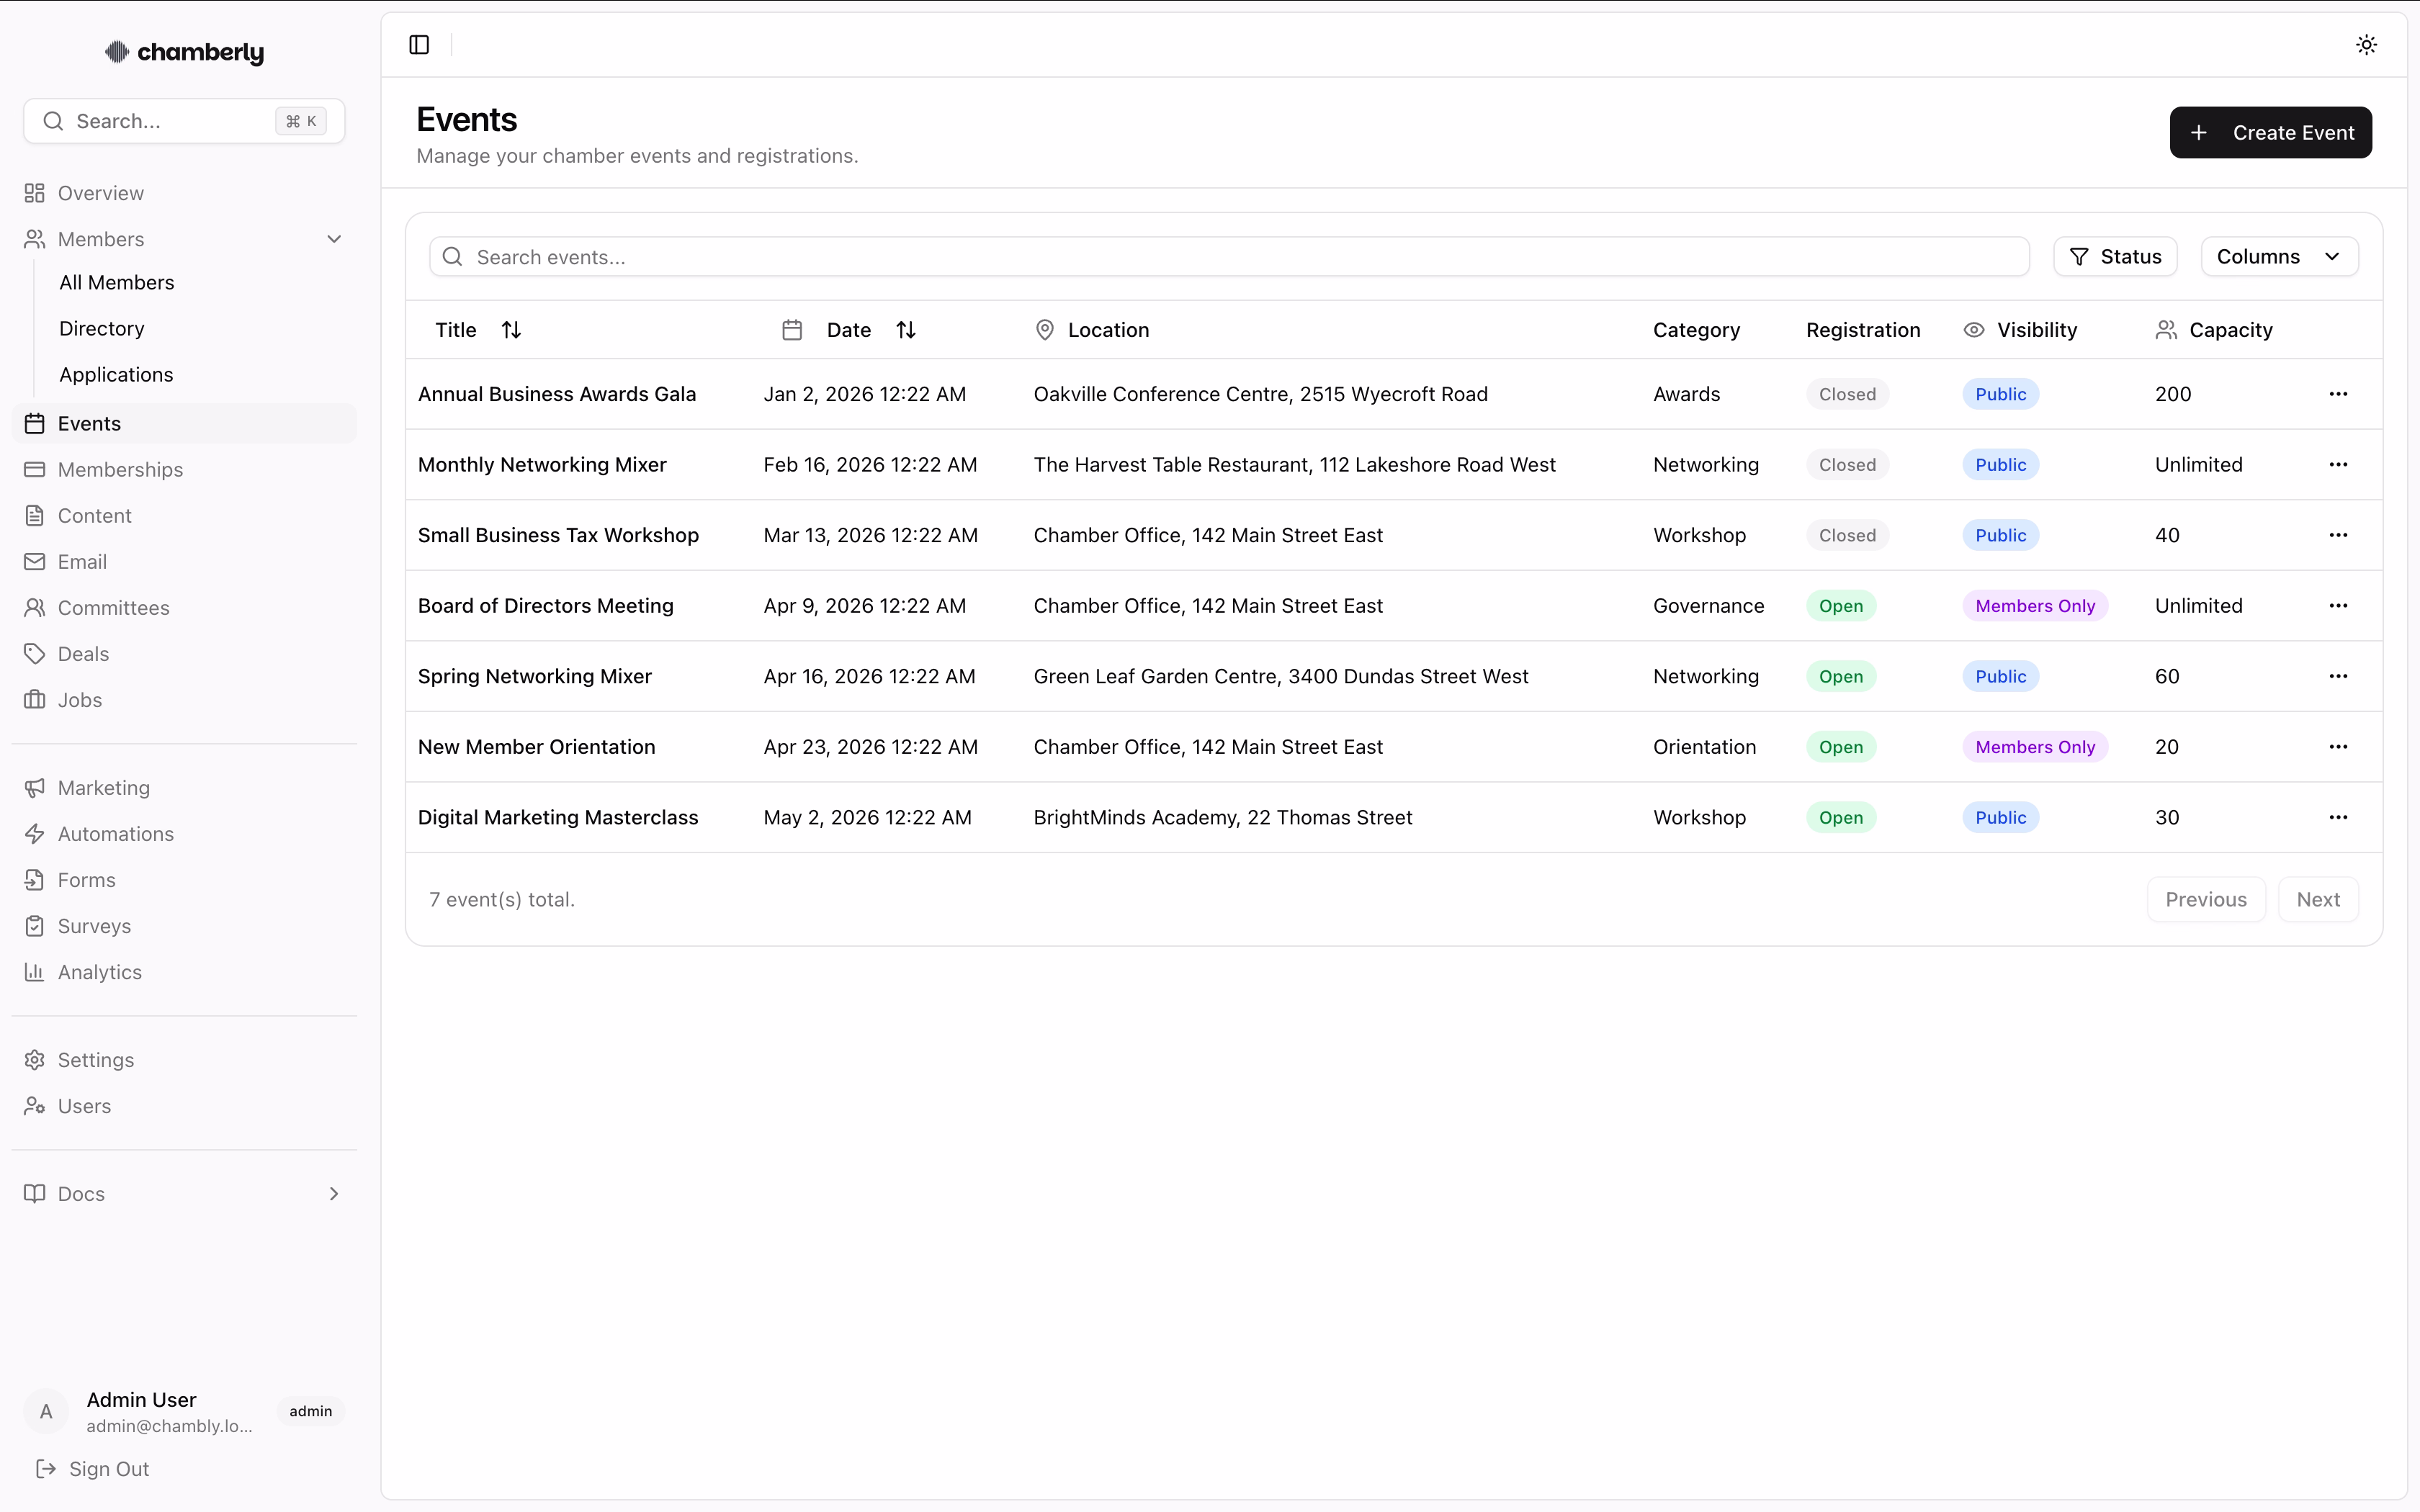Click Closed badge for Annual Business Awards Gala
This screenshot has width=2420, height=1512.
[1847, 394]
